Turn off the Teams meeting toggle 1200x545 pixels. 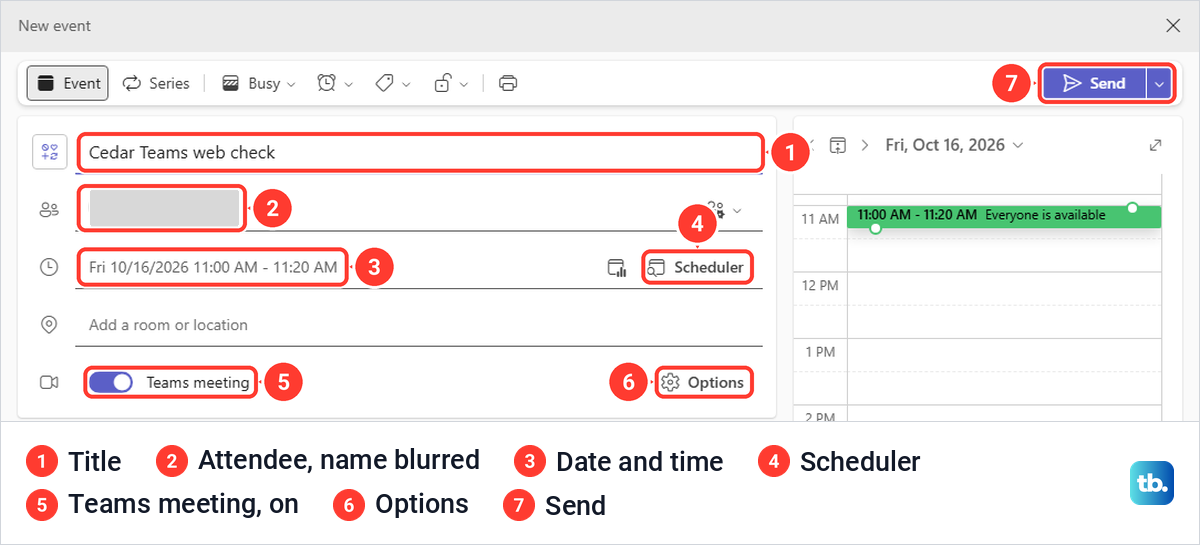(x=111, y=382)
